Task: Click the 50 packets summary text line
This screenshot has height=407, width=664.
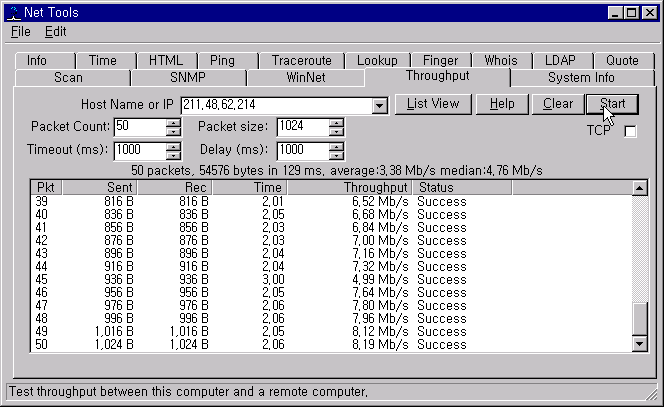Action: [x=337, y=171]
